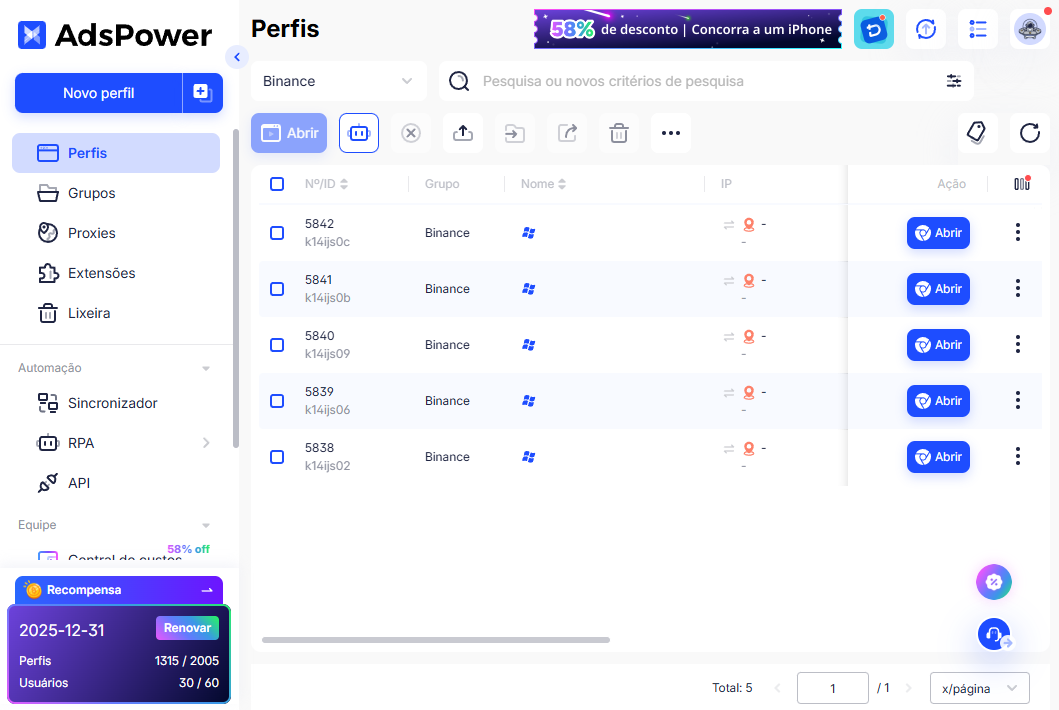Viewport: 1059px width, 710px height.
Task: Open Sincronizador in sidebar
Action: [x=116, y=403]
